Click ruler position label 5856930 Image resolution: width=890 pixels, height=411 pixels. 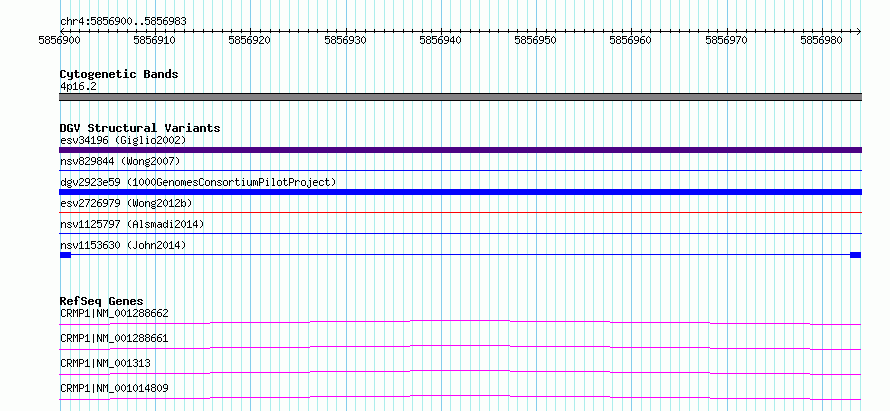pos(345,40)
